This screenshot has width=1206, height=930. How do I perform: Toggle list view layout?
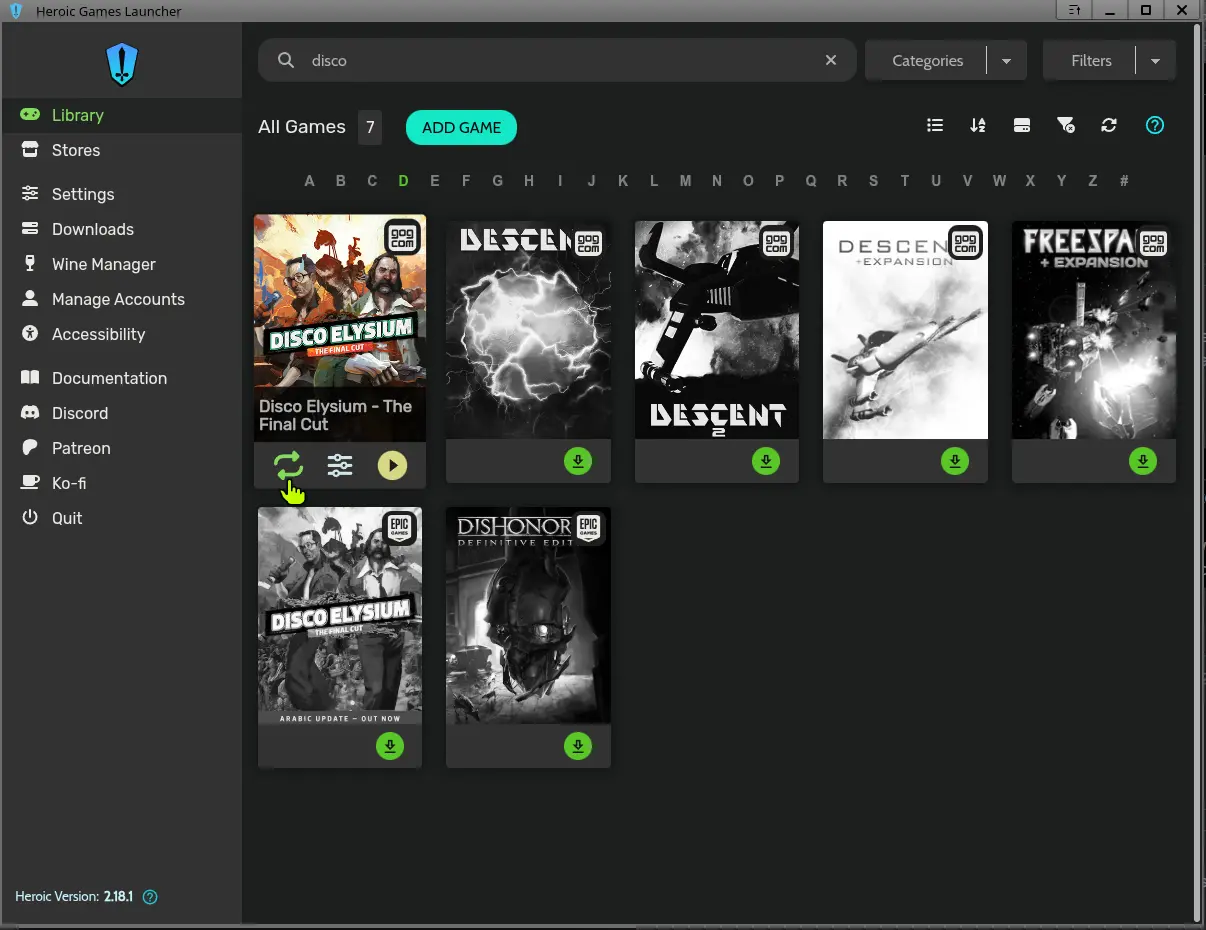(x=935, y=125)
